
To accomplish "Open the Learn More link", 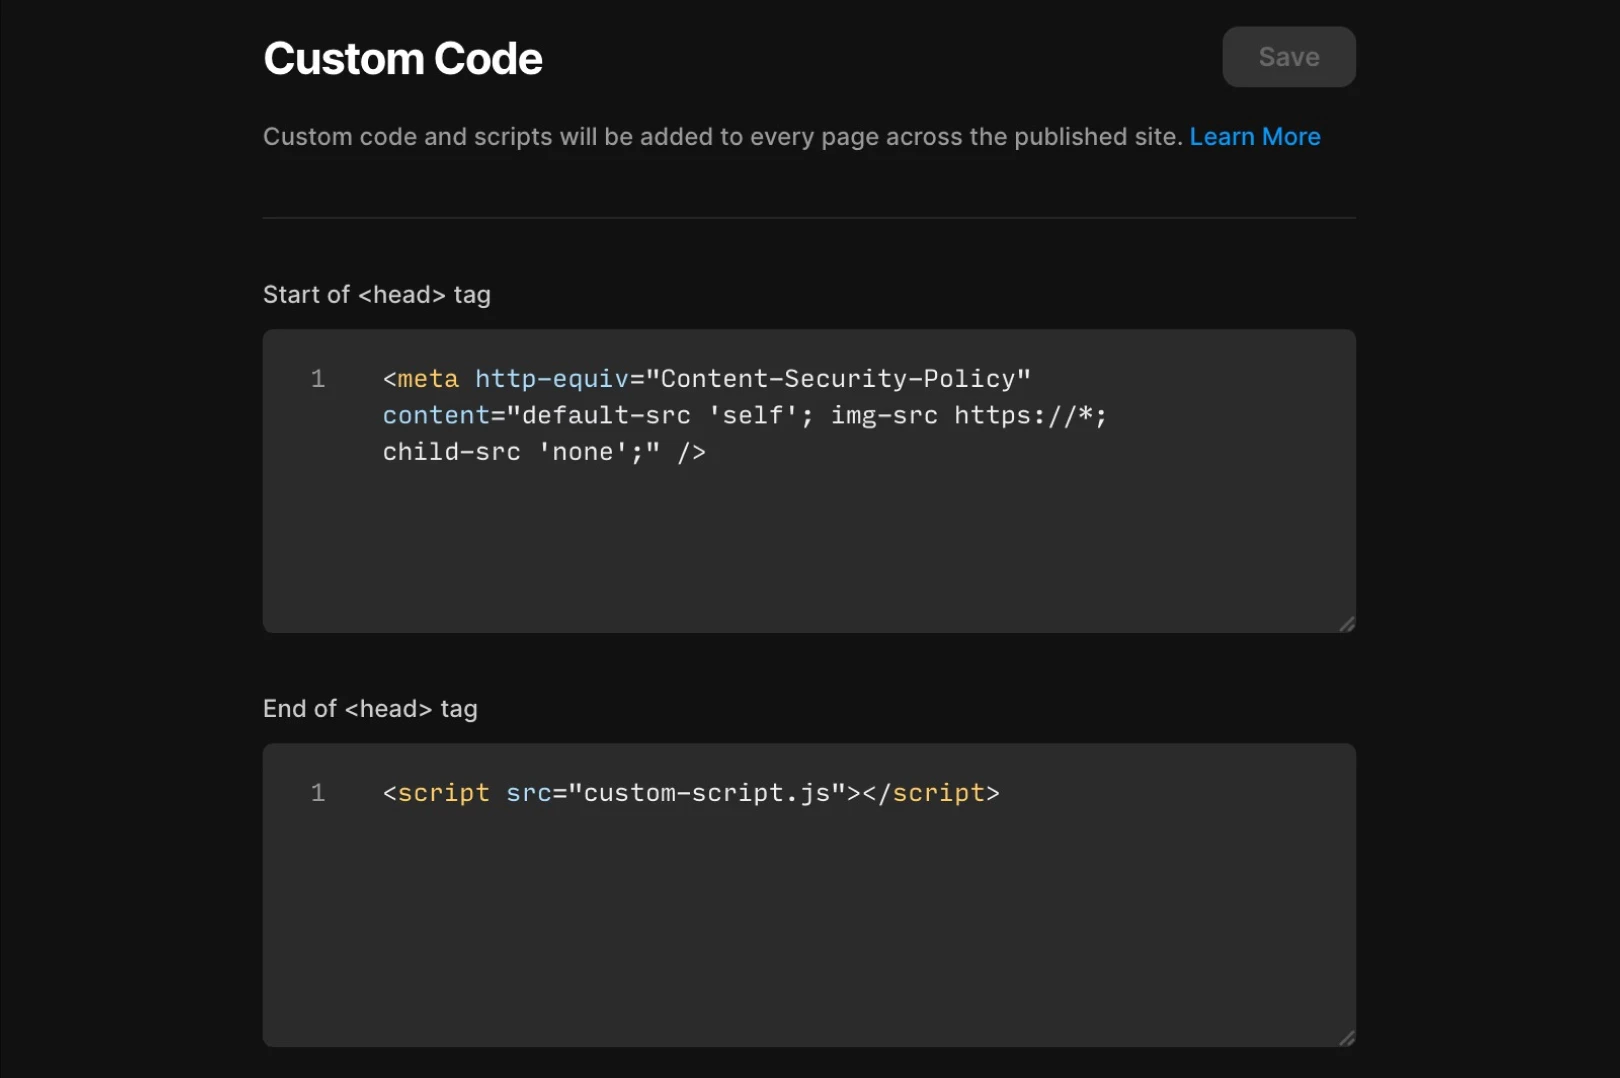I will coord(1254,137).
